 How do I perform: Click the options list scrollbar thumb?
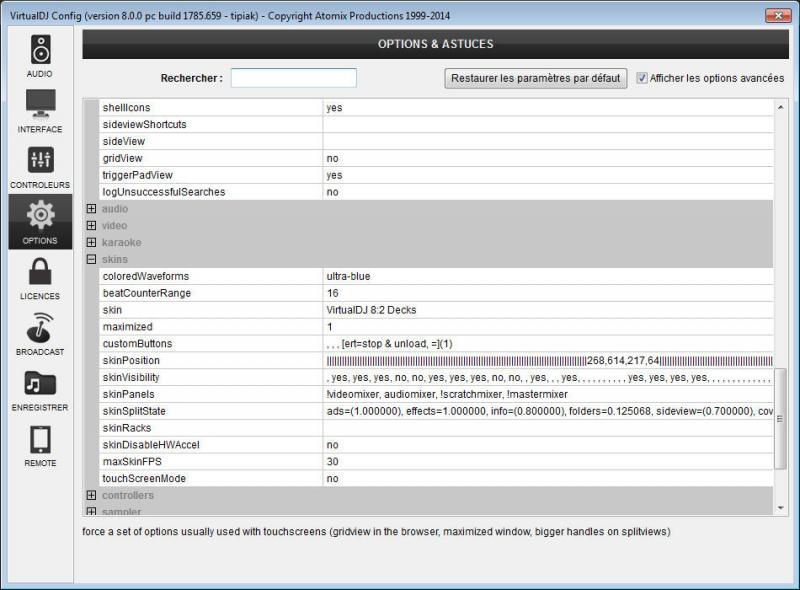780,419
